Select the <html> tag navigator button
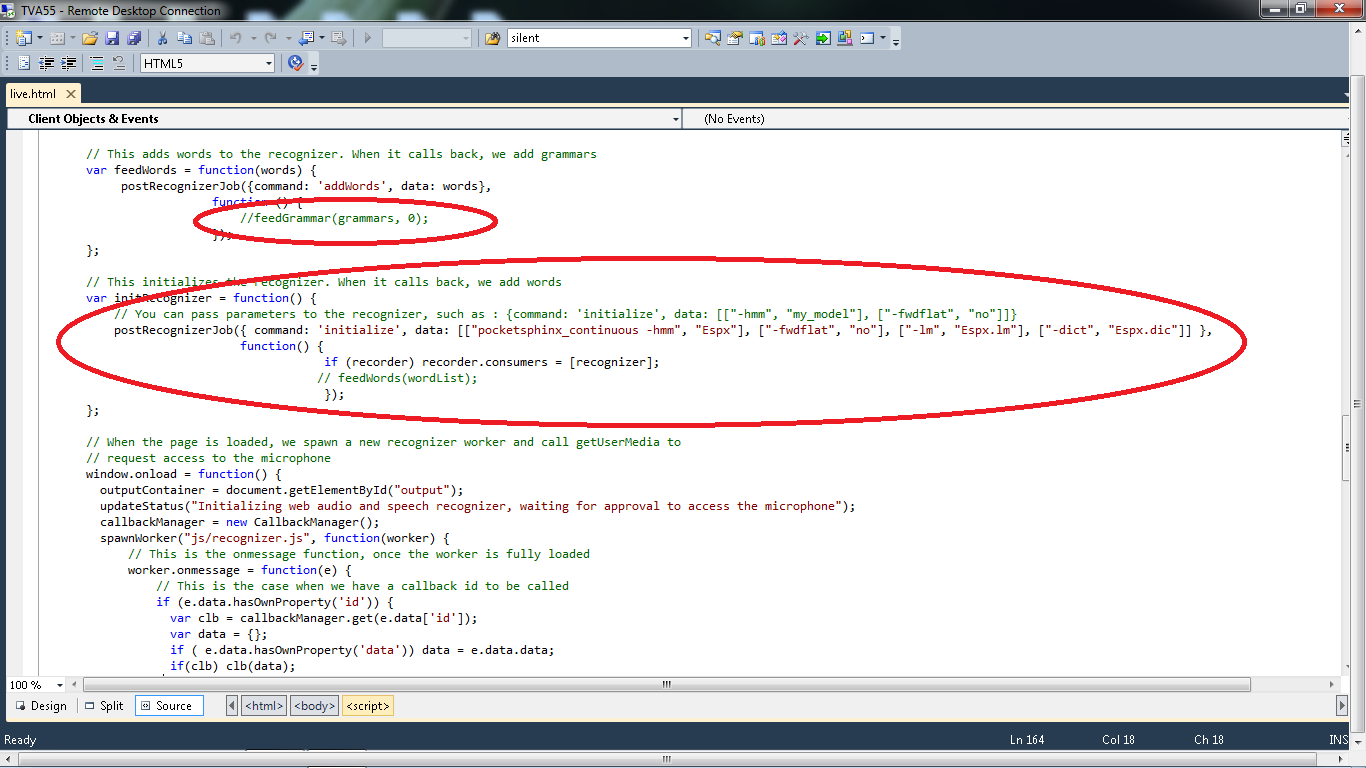 pyautogui.click(x=264, y=706)
